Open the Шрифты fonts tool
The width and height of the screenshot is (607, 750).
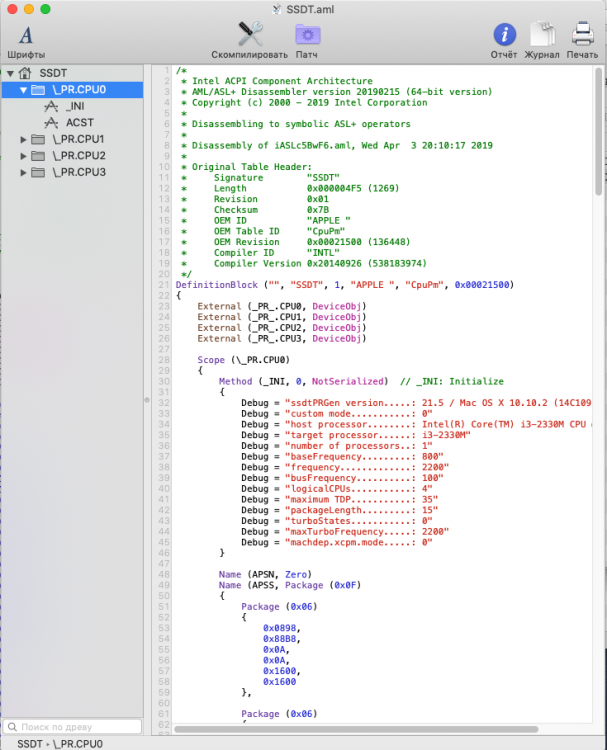point(26,35)
